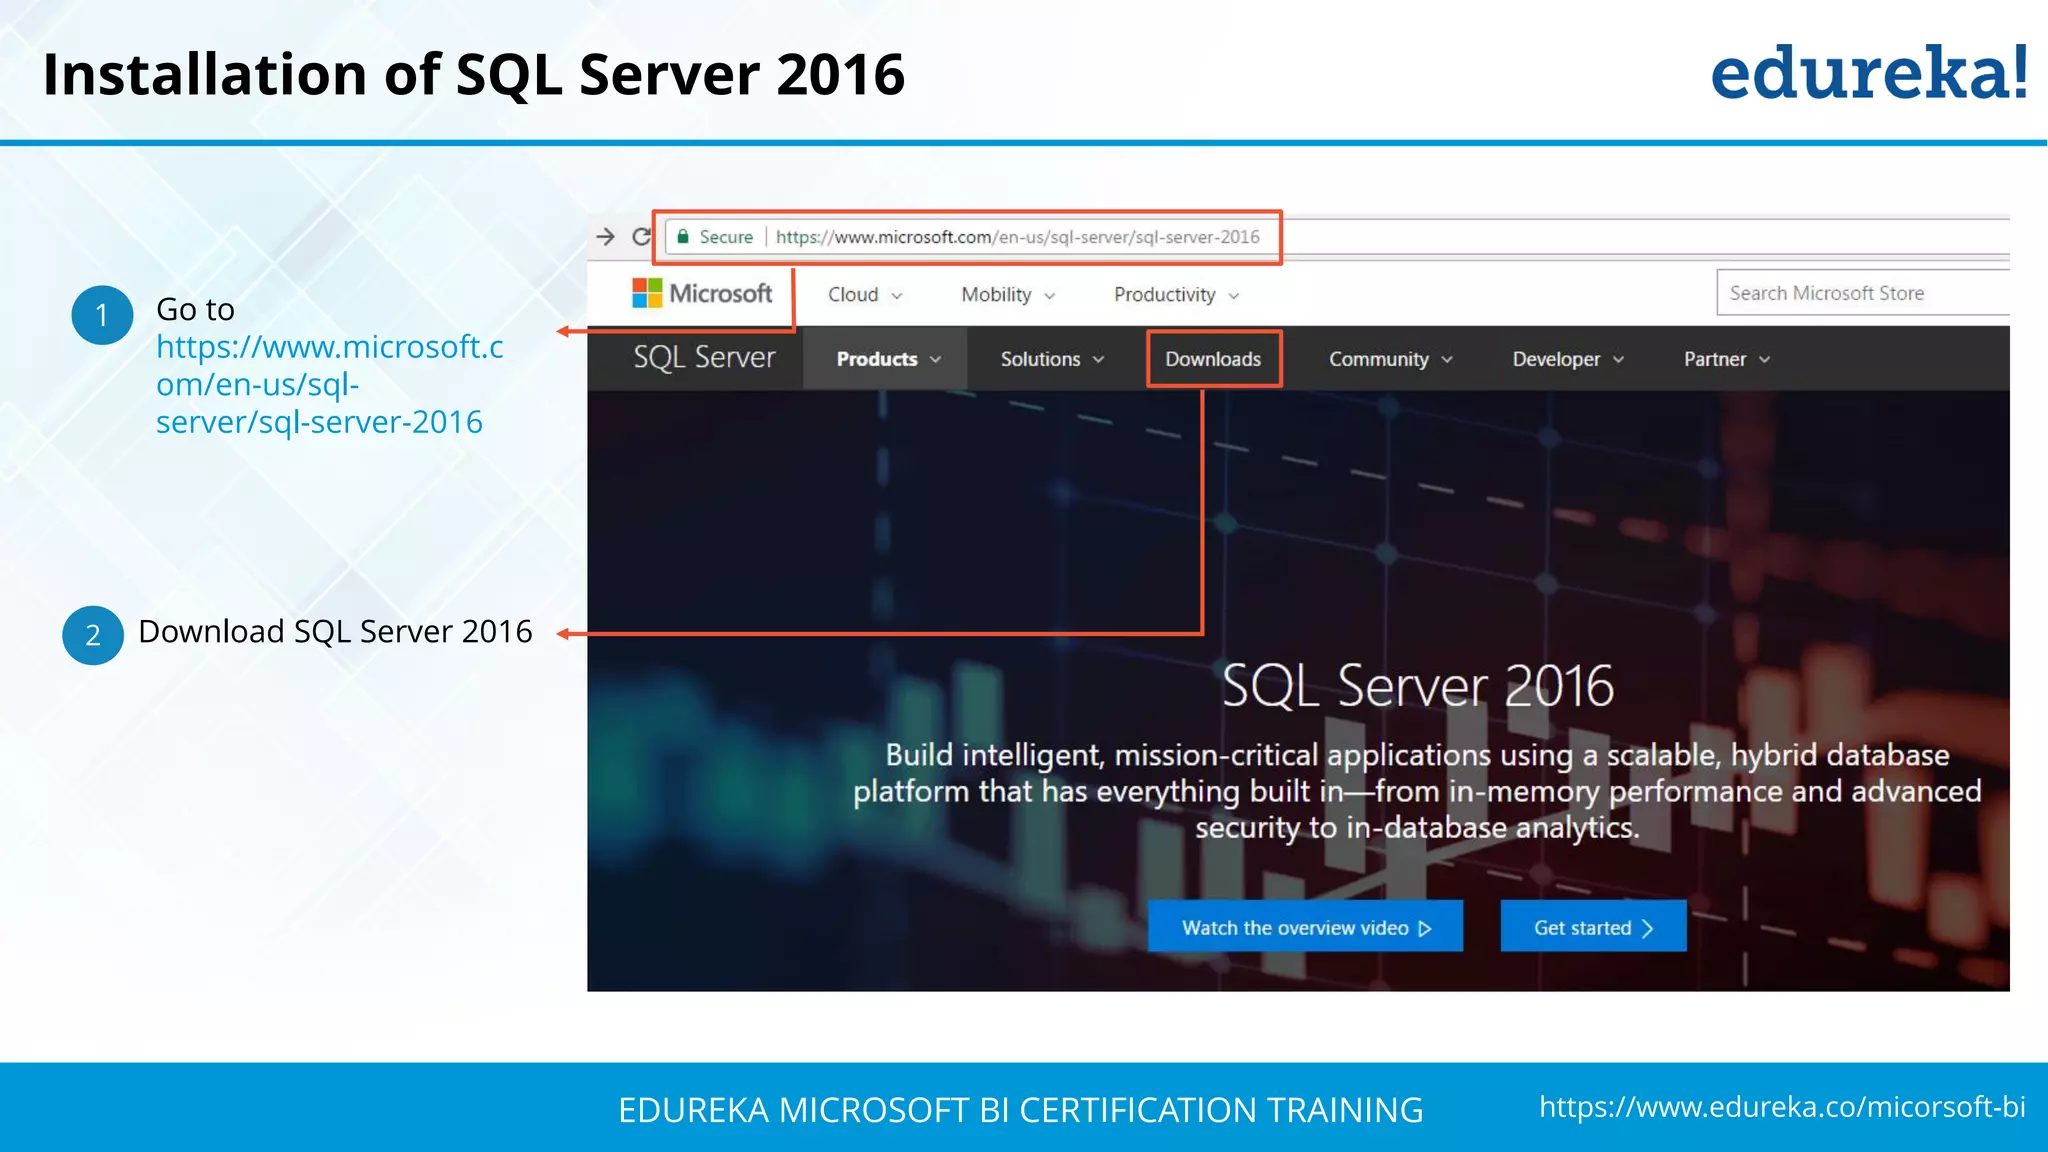The width and height of the screenshot is (2048, 1152).
Task: Open the Products menu in SQL Server bar
Action: tap(887, 359)
